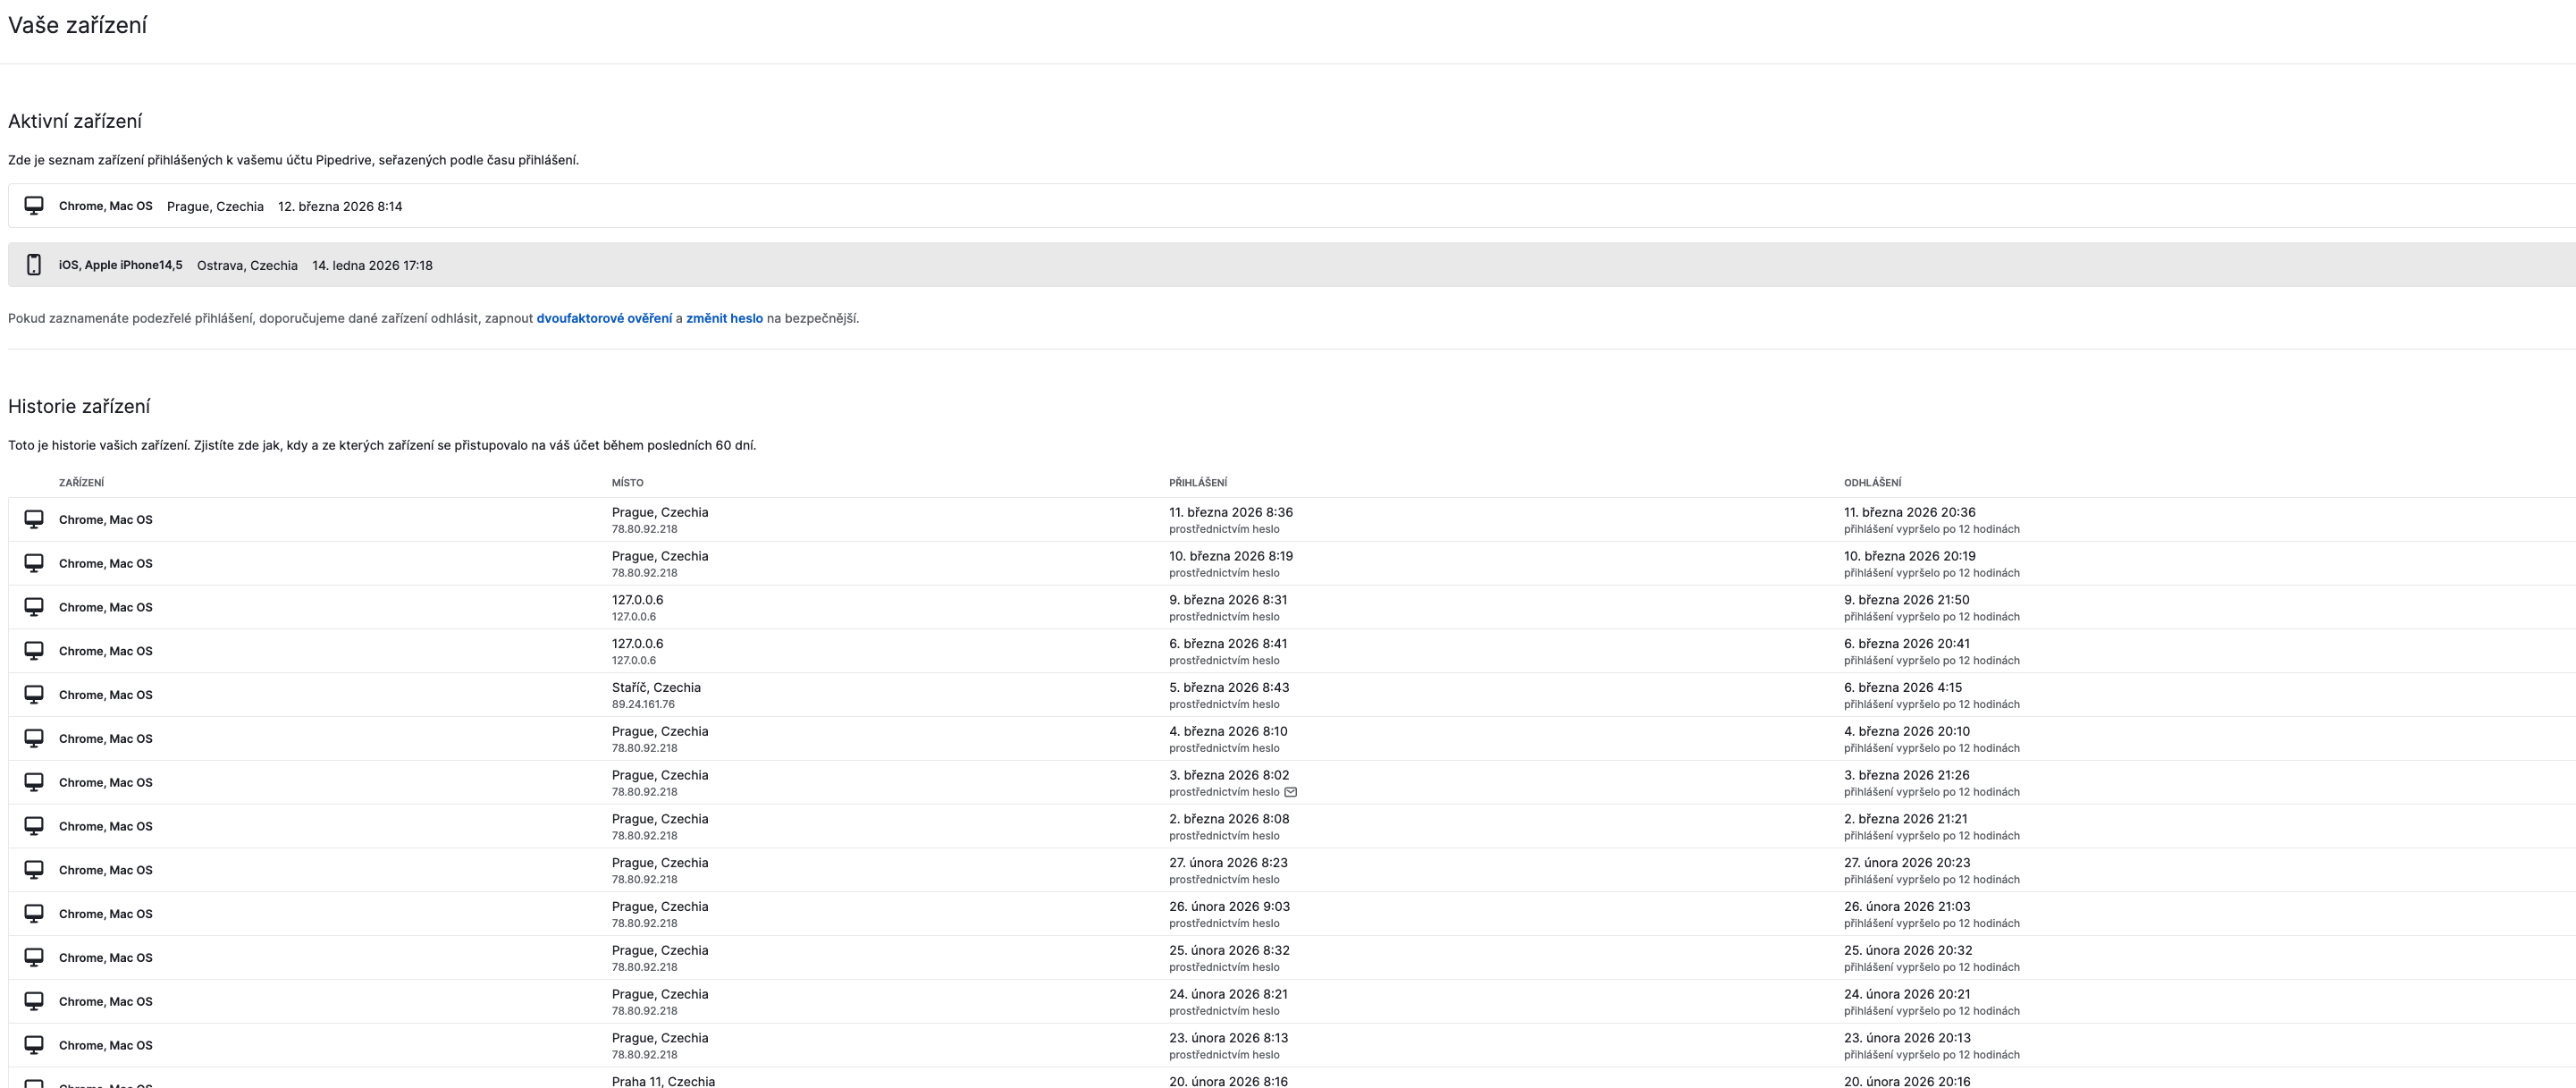Click monitor icon in Stařič, Czechia row
Screen dimensions: 2576x1088
pyautogui.click(x=34, y=694)
